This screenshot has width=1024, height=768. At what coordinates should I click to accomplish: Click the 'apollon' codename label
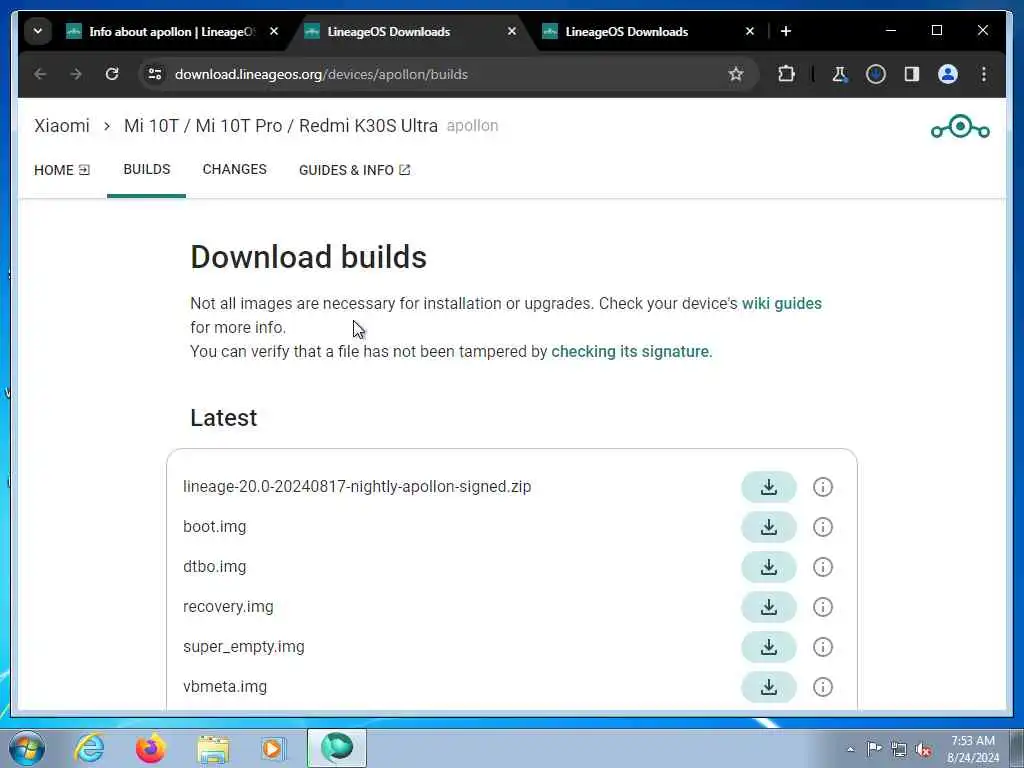coord(472,126)
